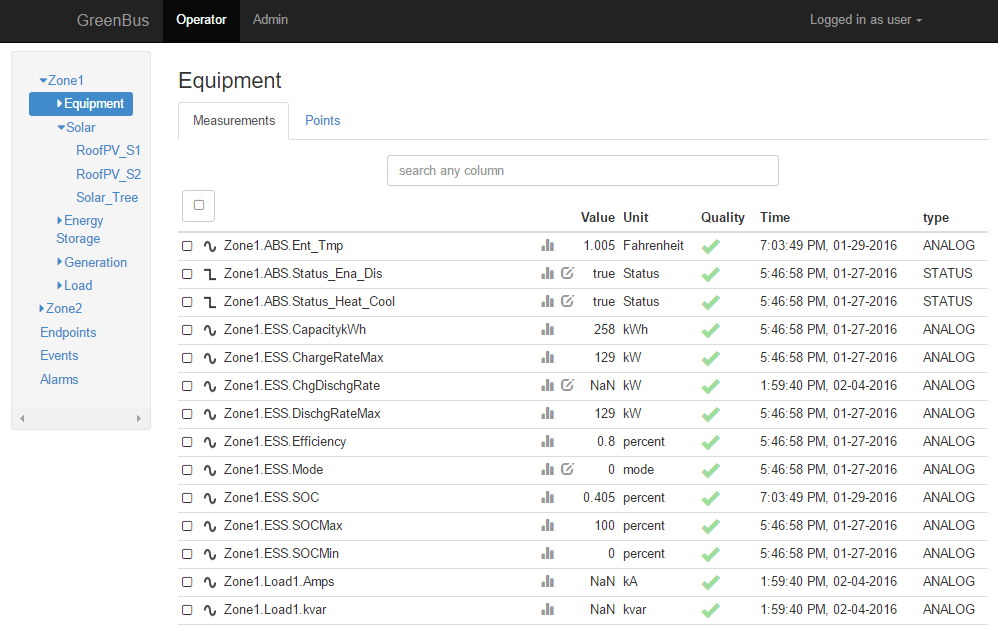Viewport: 998px width, 631px height.
Task: Click status step icon for Zone1.ABS.Status_Ena_Dis
Action: coord(209,274)
